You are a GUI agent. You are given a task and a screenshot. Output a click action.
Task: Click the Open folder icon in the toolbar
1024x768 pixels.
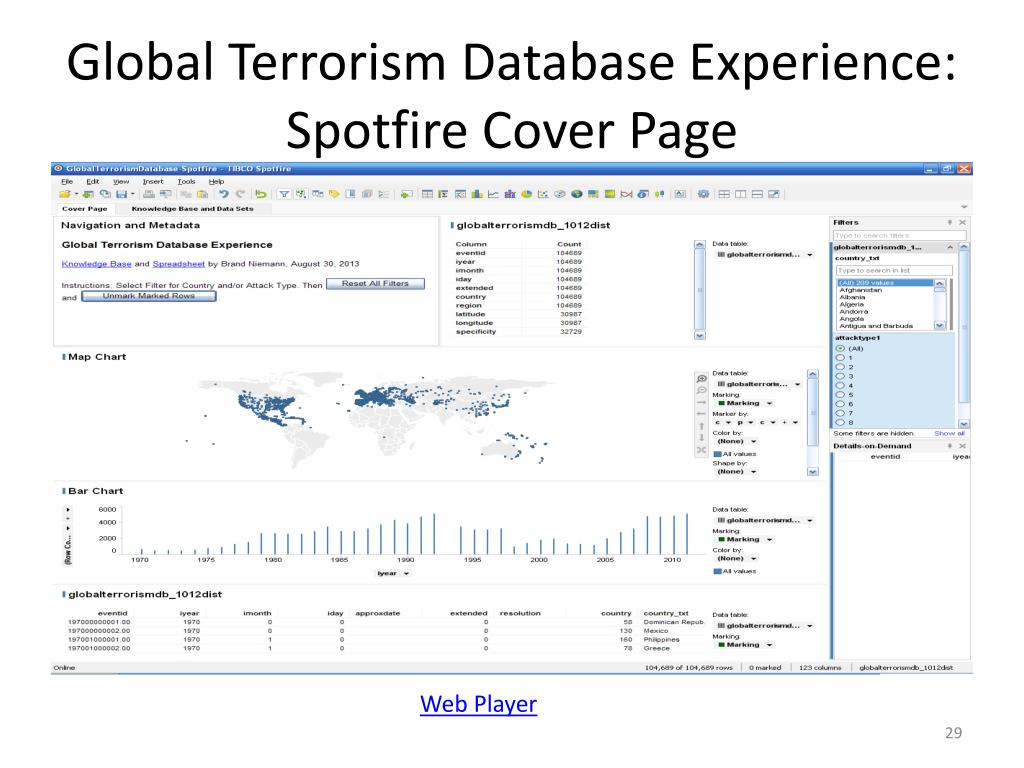65,194
